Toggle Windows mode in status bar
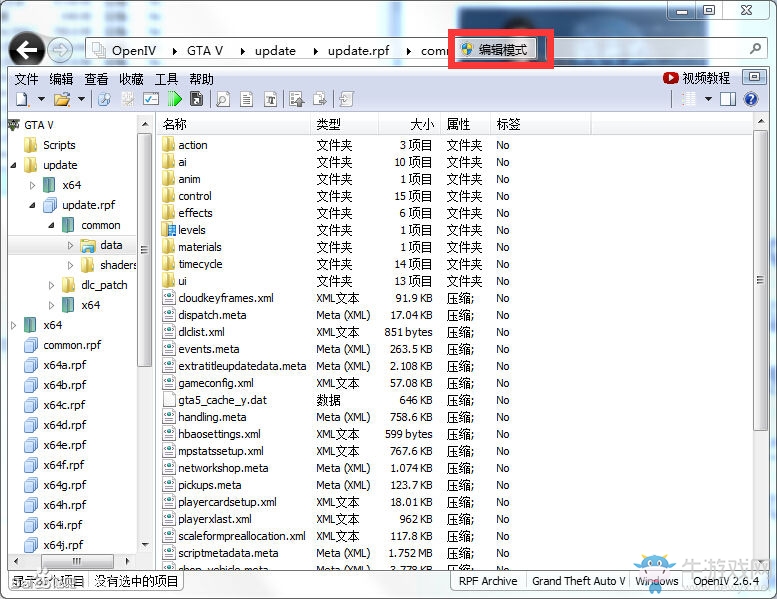Screen dimensions: 777x599 click(656, 581)
